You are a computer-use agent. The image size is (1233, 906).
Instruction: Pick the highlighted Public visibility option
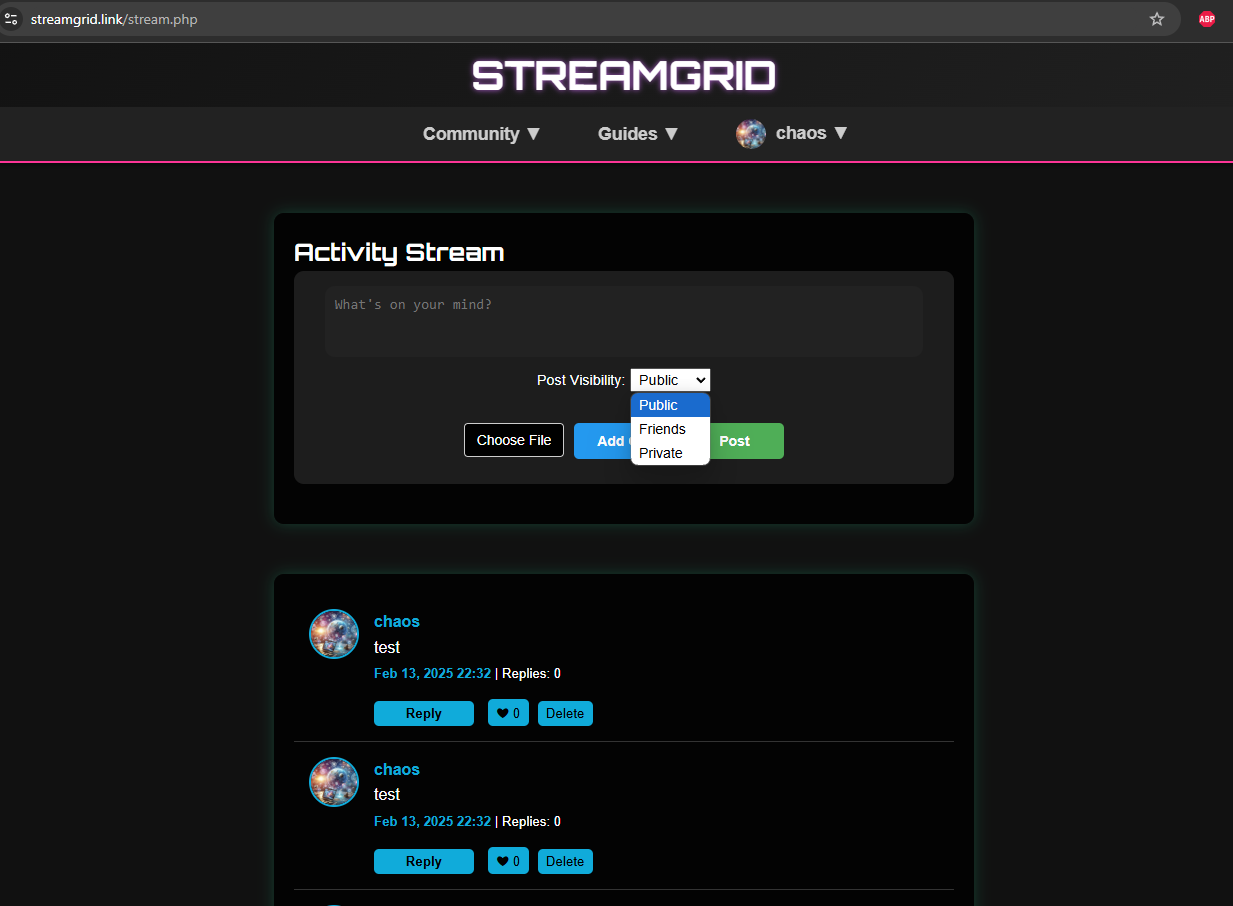659,405
